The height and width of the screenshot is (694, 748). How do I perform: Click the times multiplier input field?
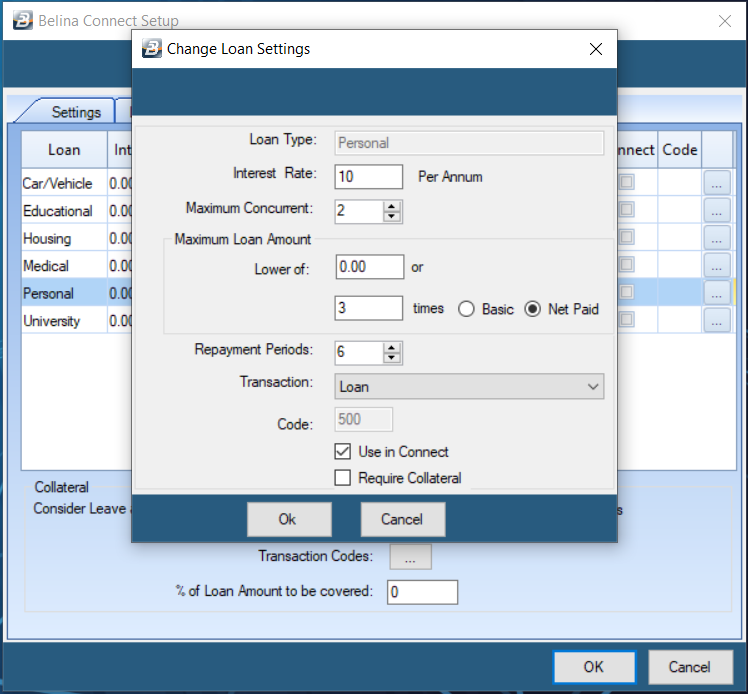(368, 308)
